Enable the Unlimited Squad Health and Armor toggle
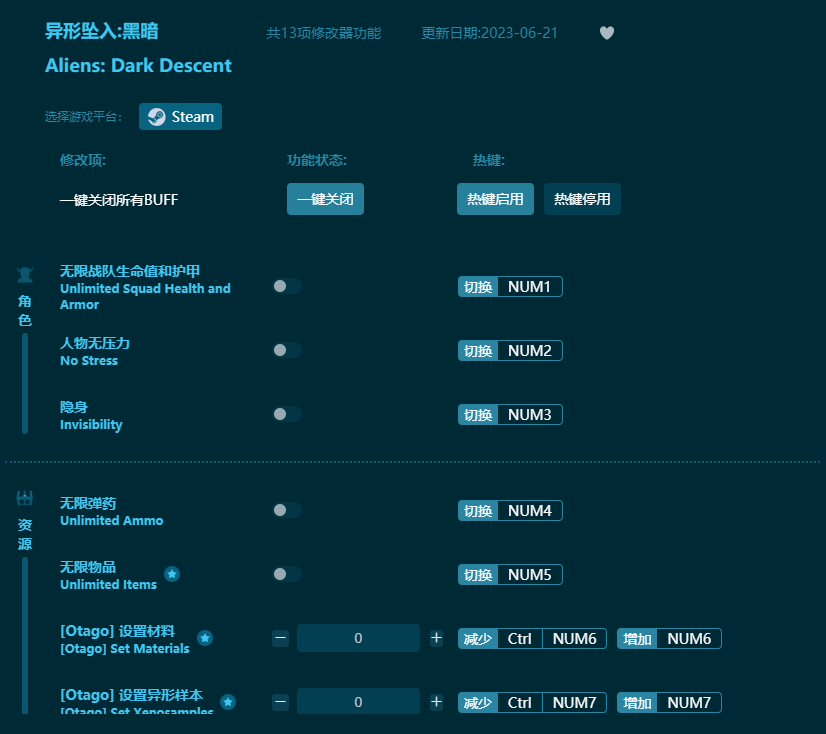The image size is (826, 734). tap(287, 286)
